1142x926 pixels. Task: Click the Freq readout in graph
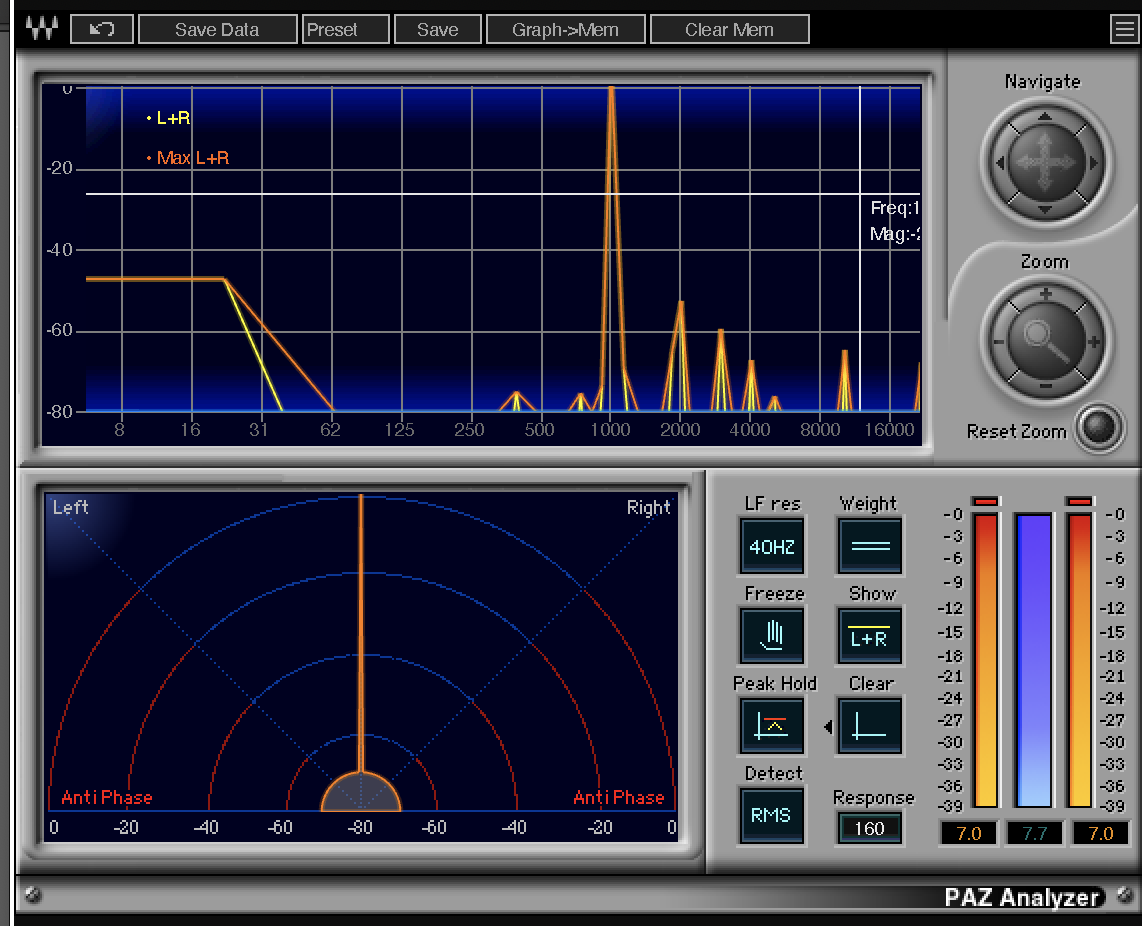pos(895,208)
